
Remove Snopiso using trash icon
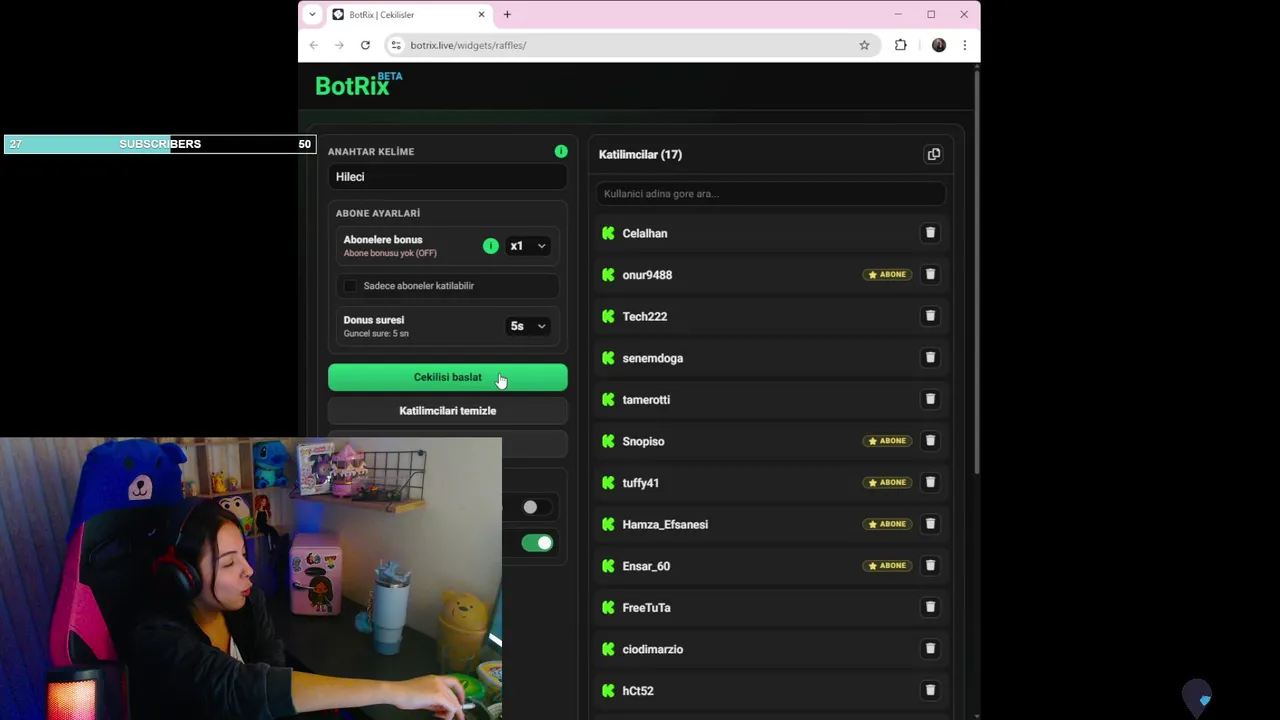click(930, 441)
